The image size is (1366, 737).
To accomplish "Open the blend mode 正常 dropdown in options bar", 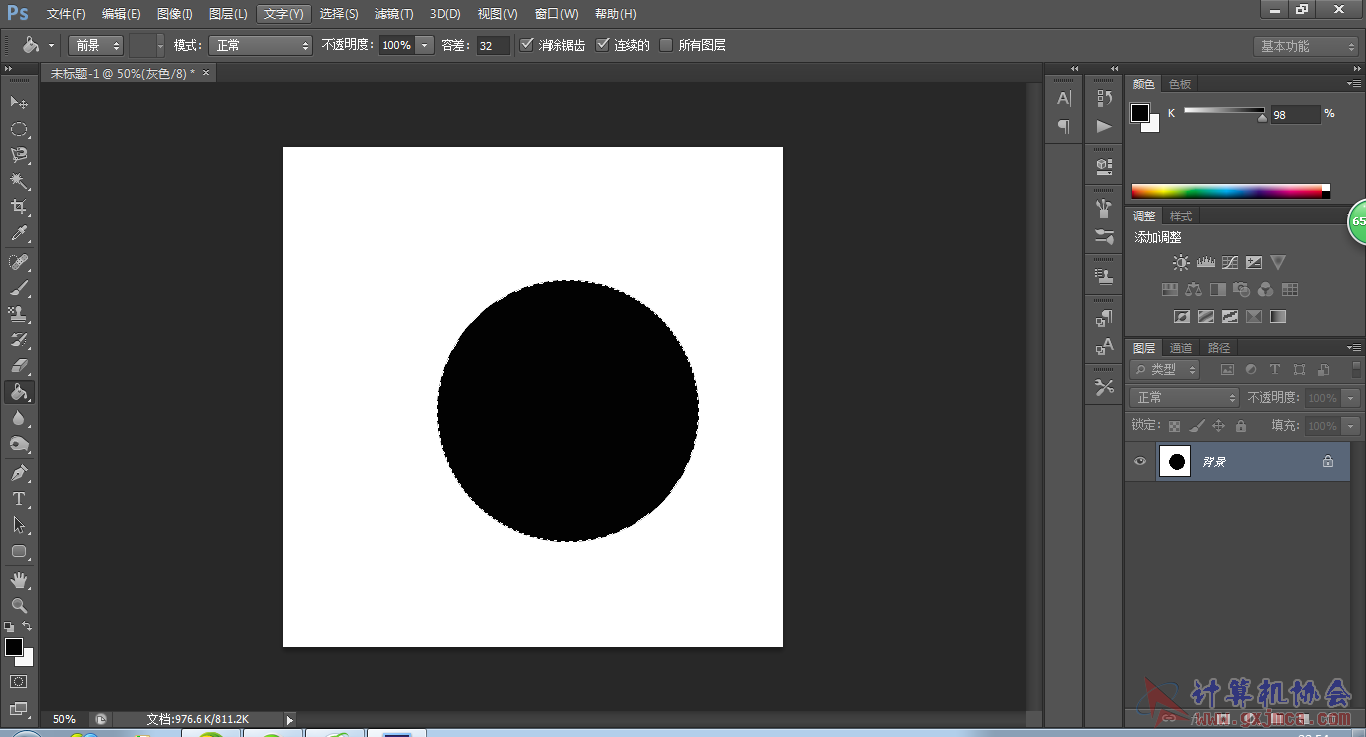I will [x=260, y=45].
